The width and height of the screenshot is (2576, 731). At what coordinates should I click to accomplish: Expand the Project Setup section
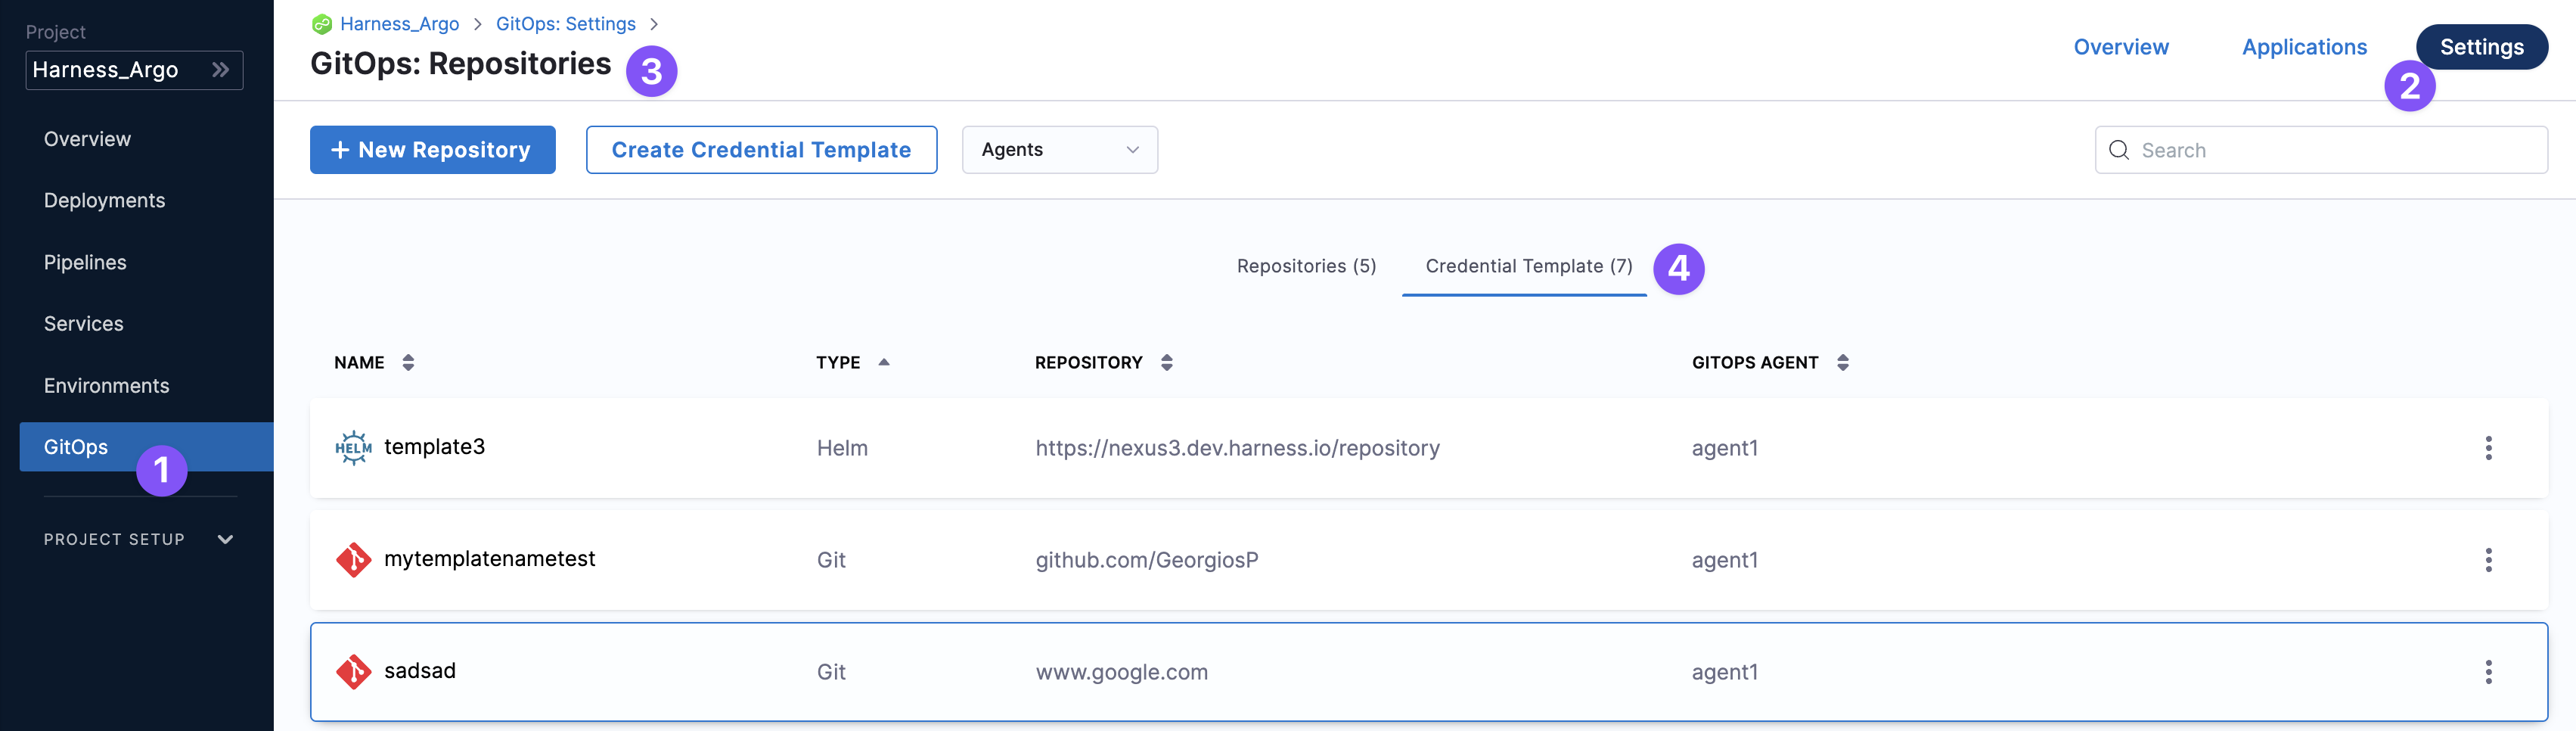point(225,539)
